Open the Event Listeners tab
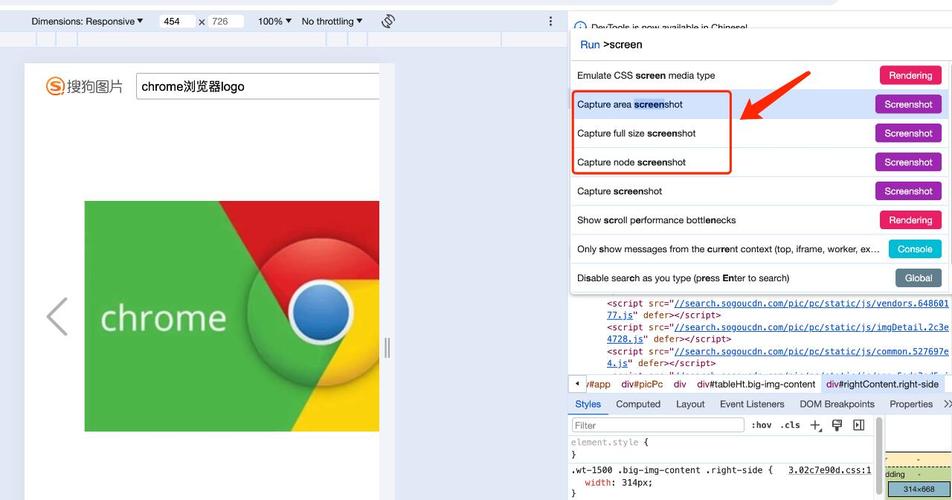Viewport: 952px width, 500px height. coord(751,404)
